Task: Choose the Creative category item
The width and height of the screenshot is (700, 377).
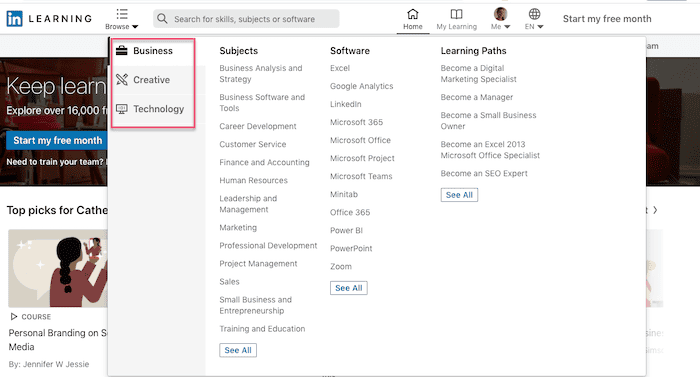Action: pyautogui.click(x=152, y=80)
